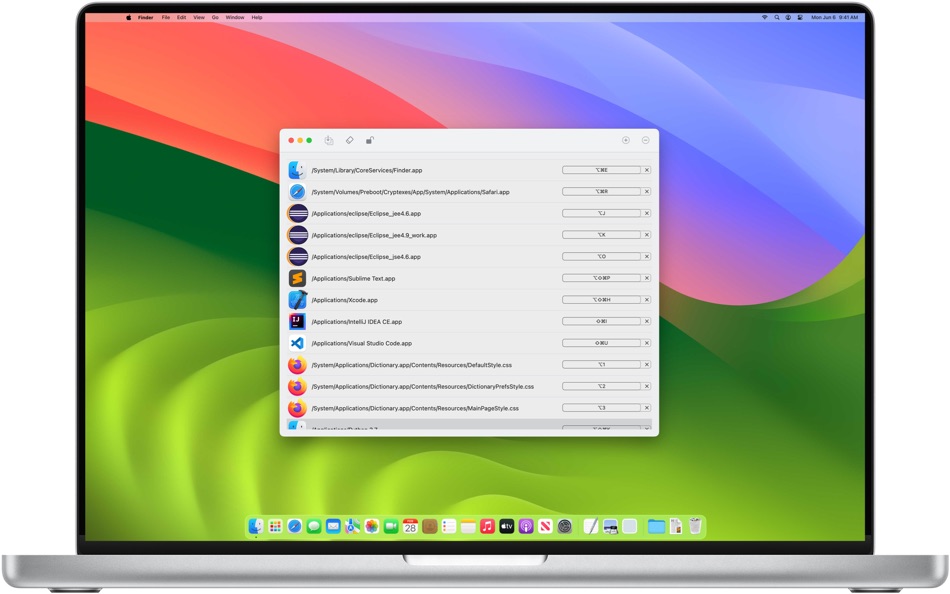Open the Finder menu in menu bar
The image size is (950, 594).
pos(145,18)
